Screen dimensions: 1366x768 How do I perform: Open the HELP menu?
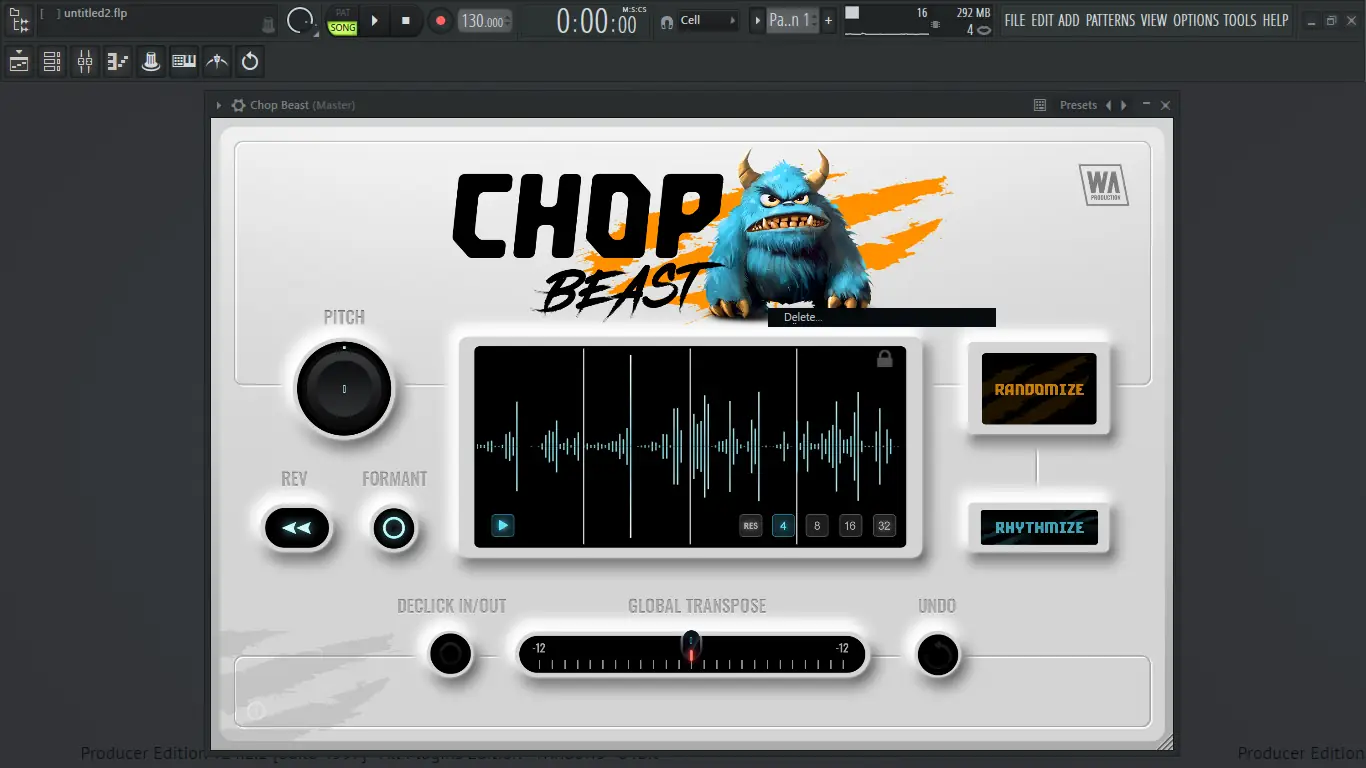(x=1275, y=20)
